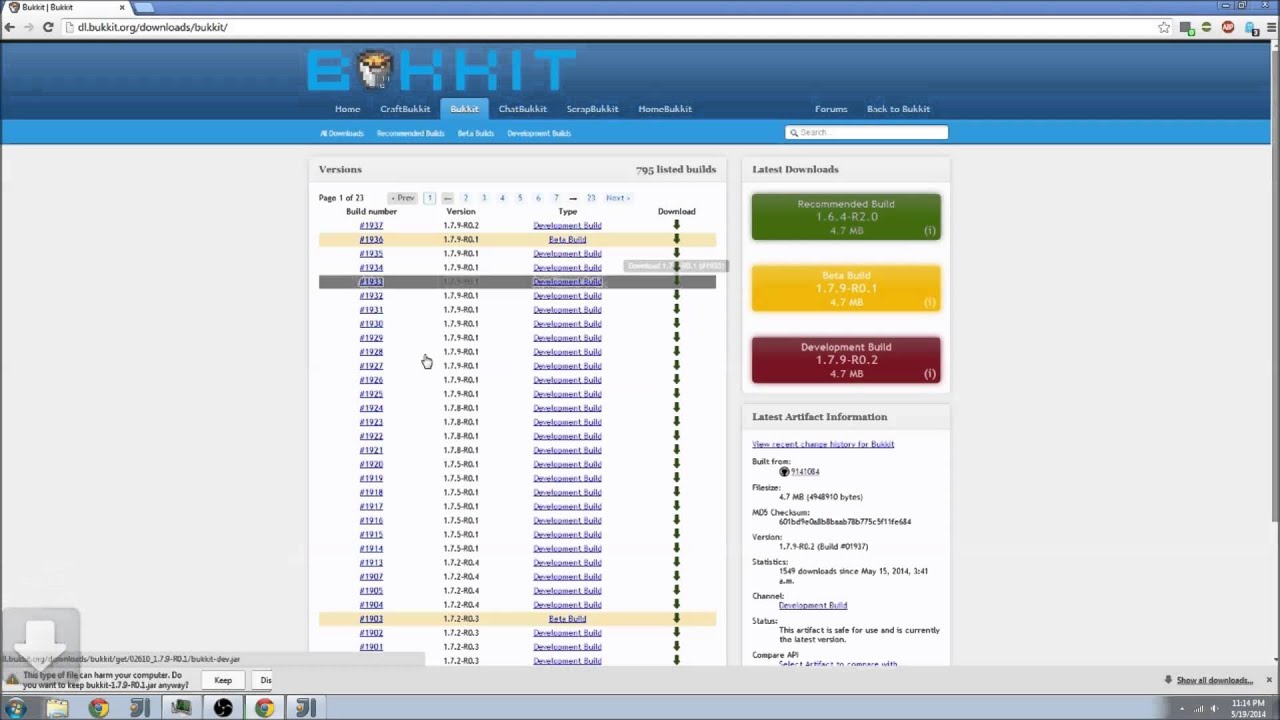Open build number #1920 link

(x=371, y=464)
